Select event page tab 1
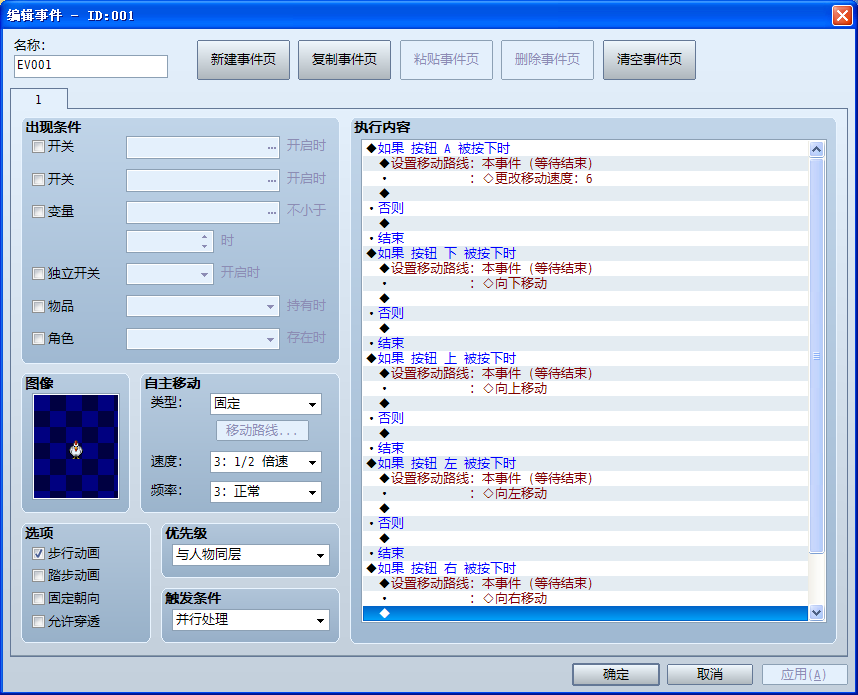Screen dimensions: 858x695 coord(39,100)
